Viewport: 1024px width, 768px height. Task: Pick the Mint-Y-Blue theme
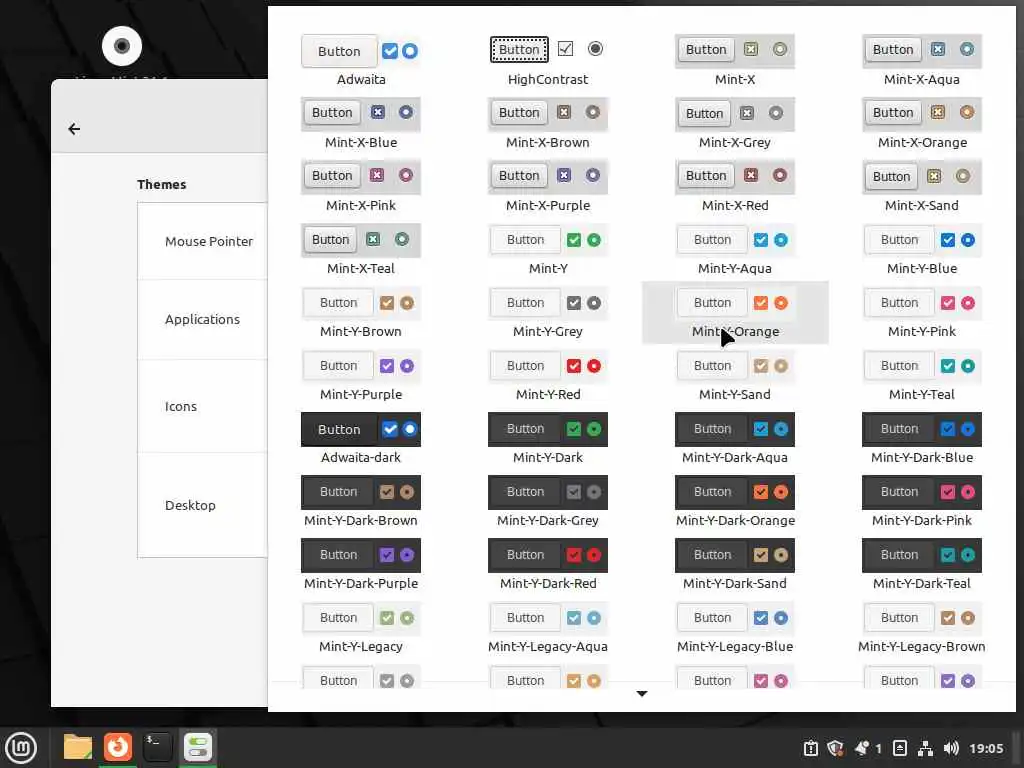click(x=921, y=250)
